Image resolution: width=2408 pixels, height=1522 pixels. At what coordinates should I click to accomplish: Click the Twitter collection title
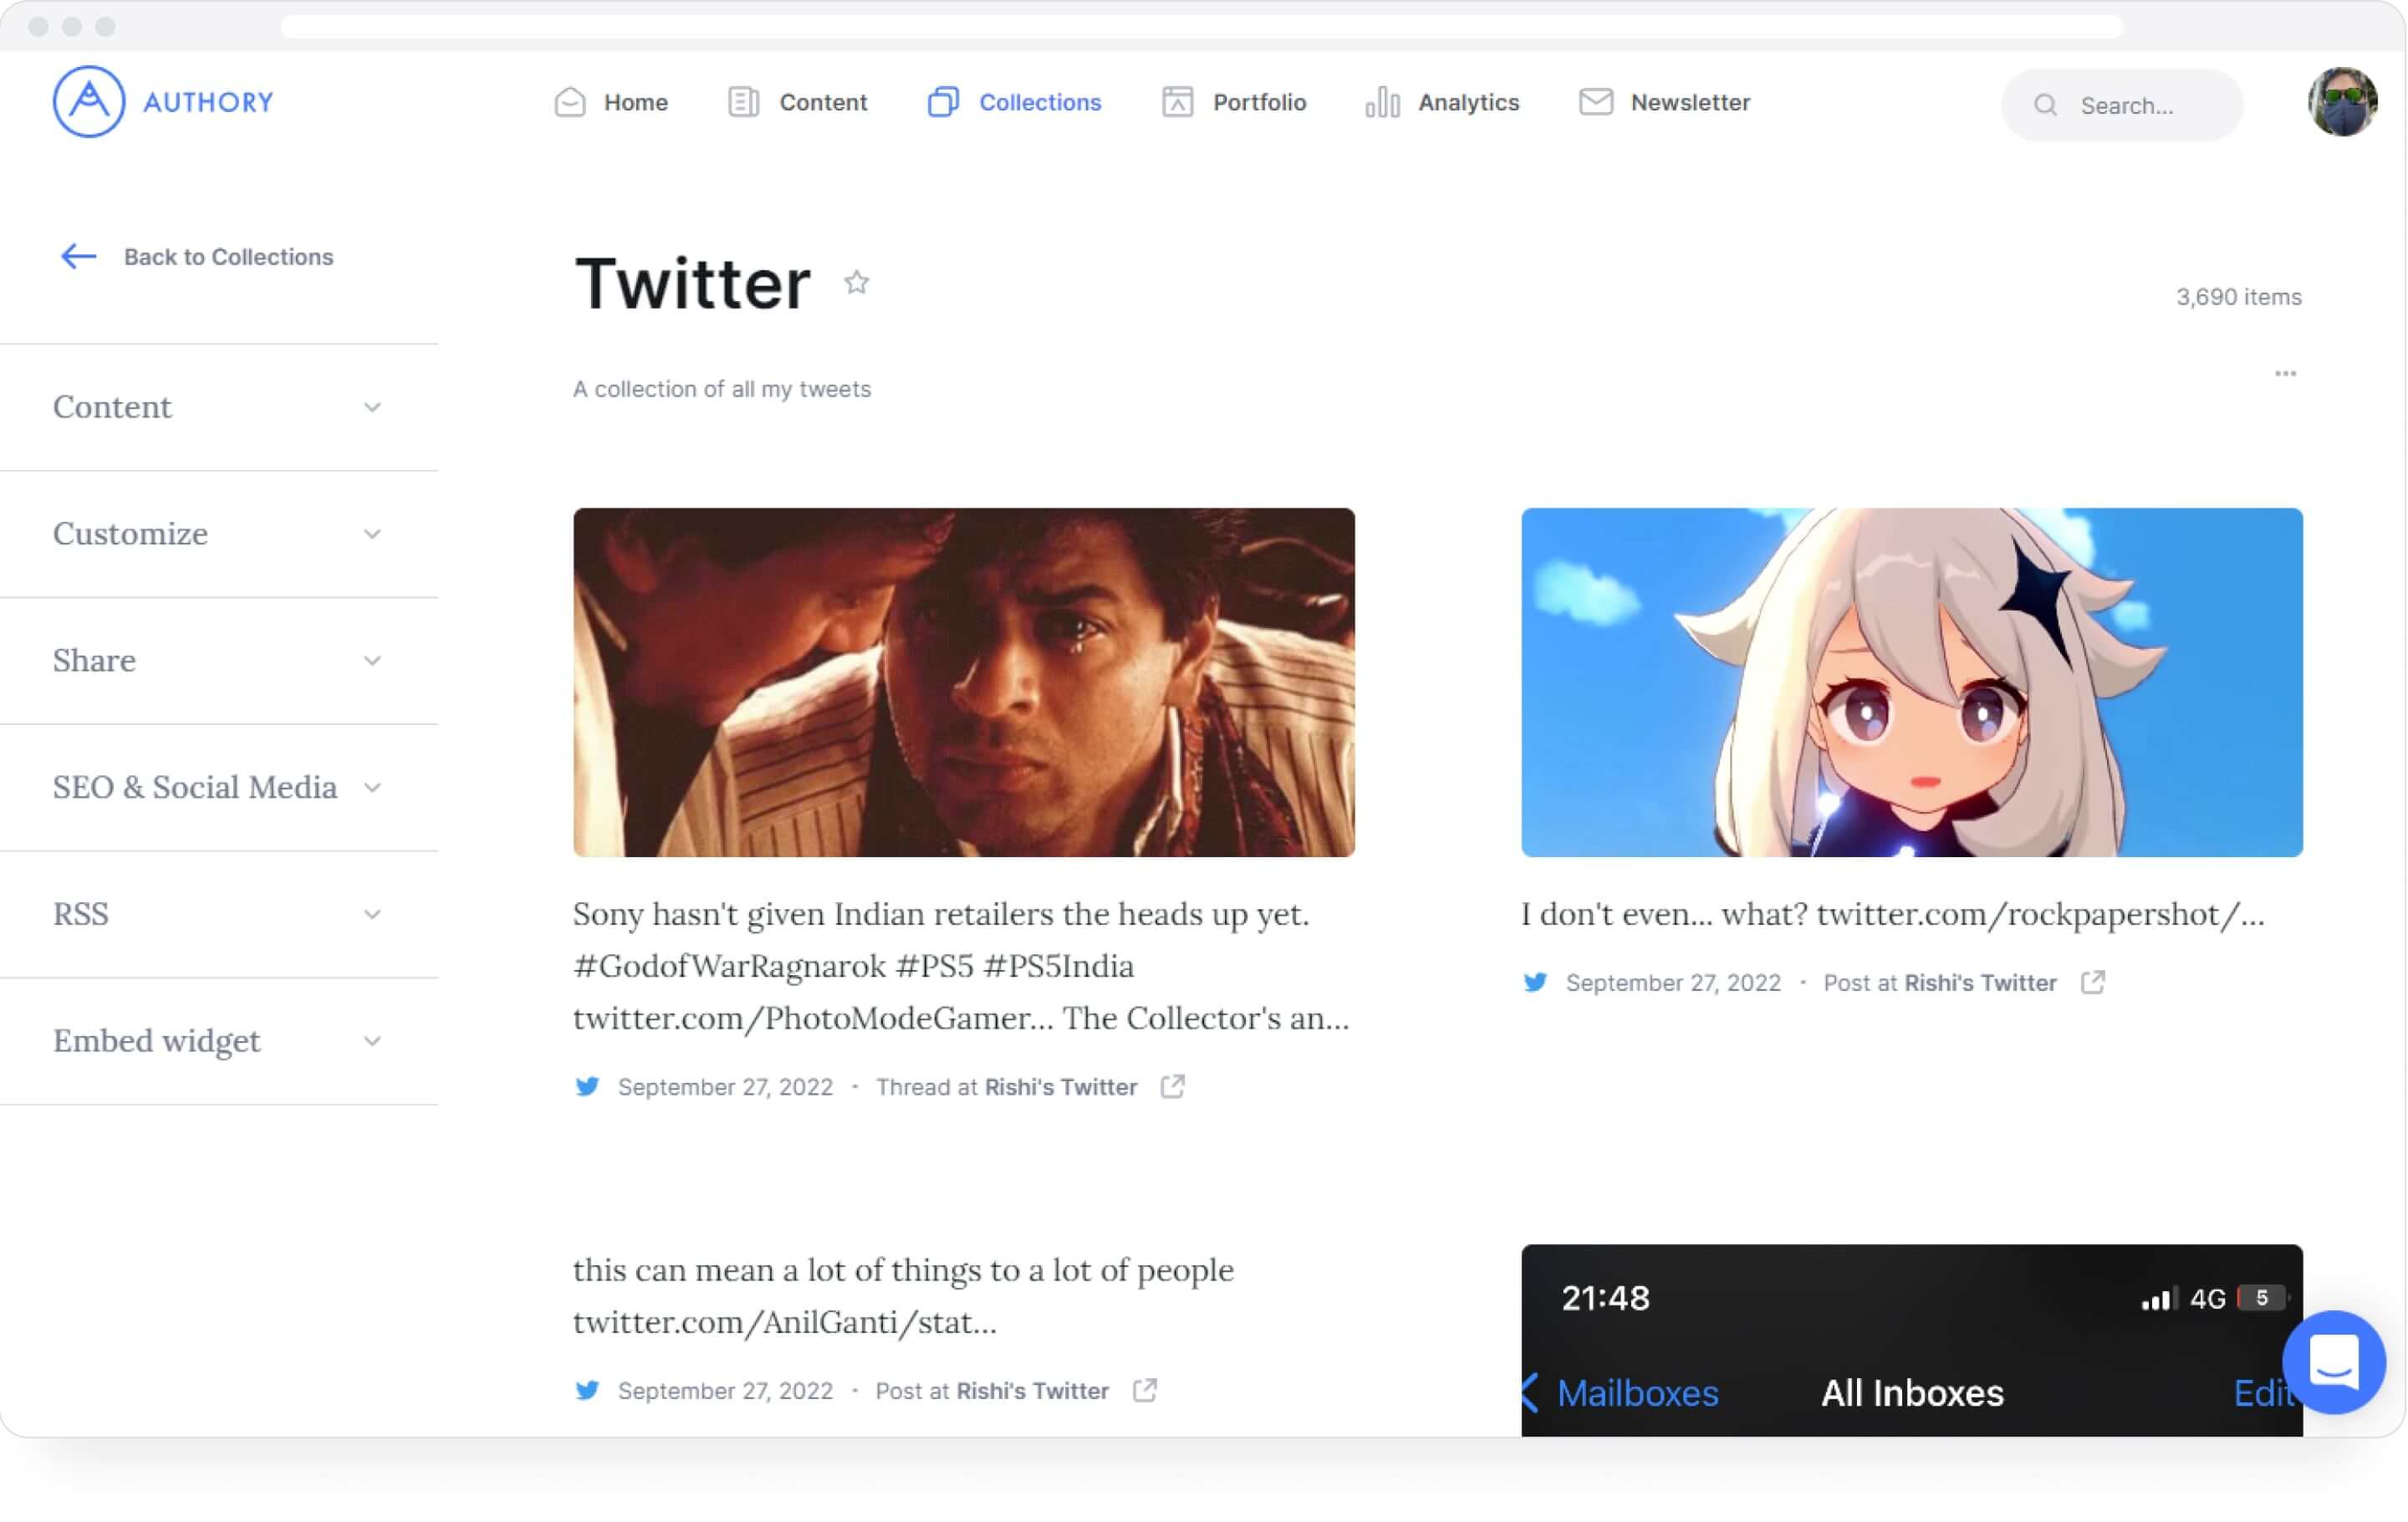tap(692, 284)
